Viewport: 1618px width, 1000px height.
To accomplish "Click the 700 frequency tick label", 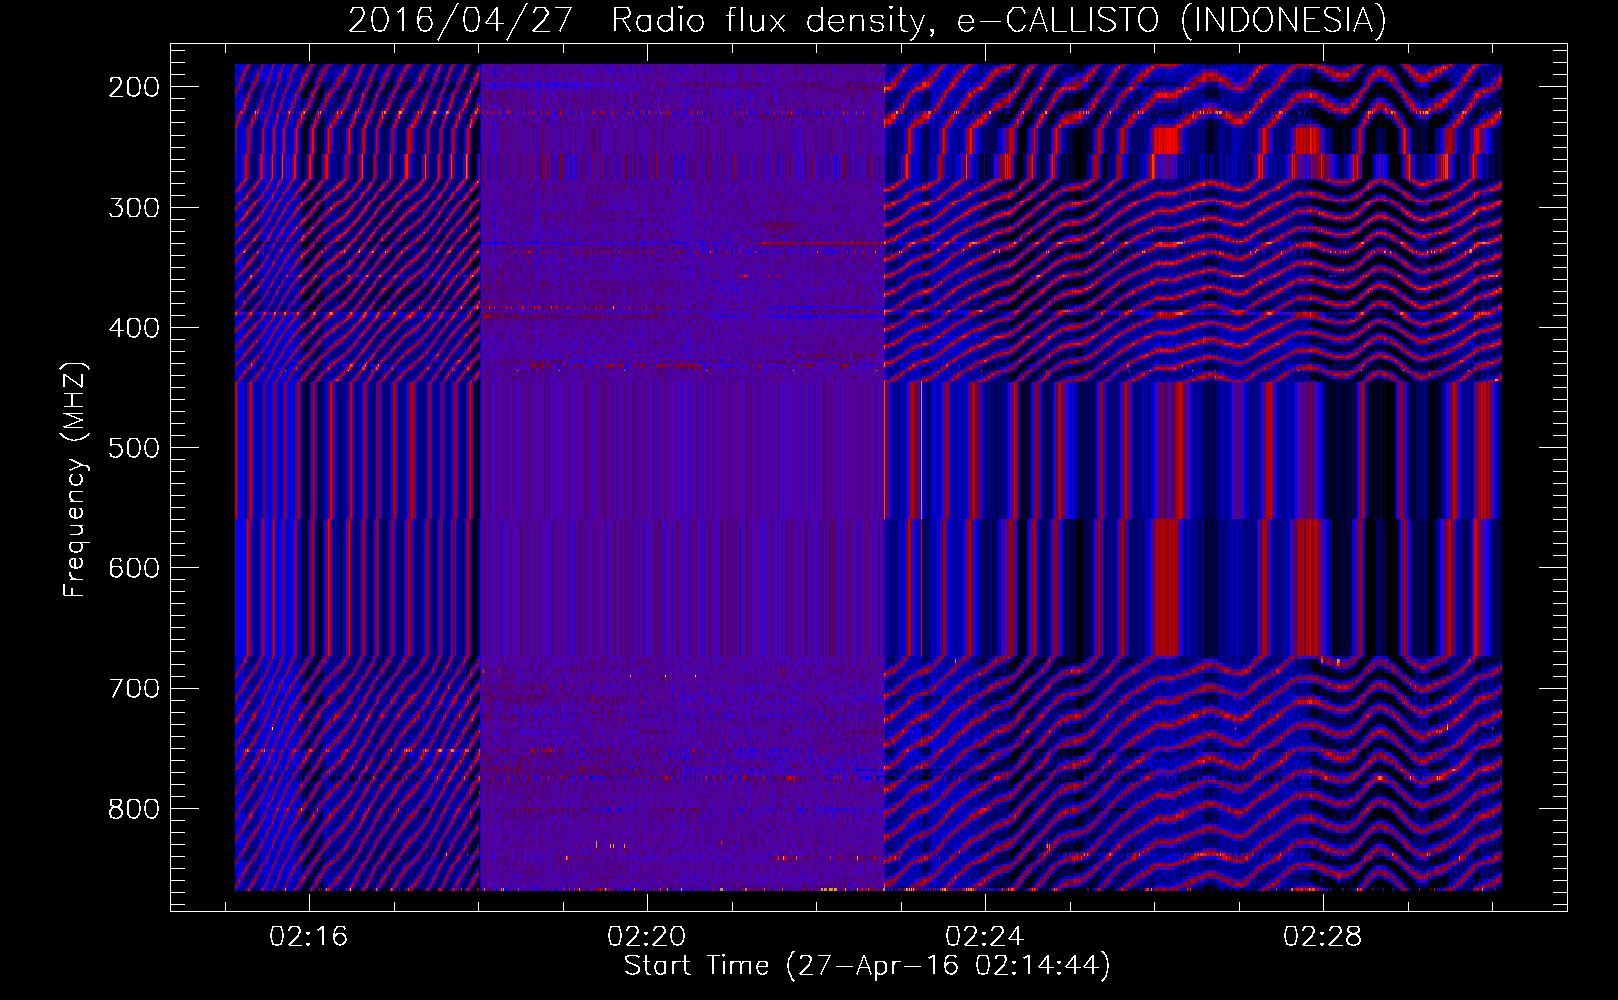I will click(x=134, y=688).
